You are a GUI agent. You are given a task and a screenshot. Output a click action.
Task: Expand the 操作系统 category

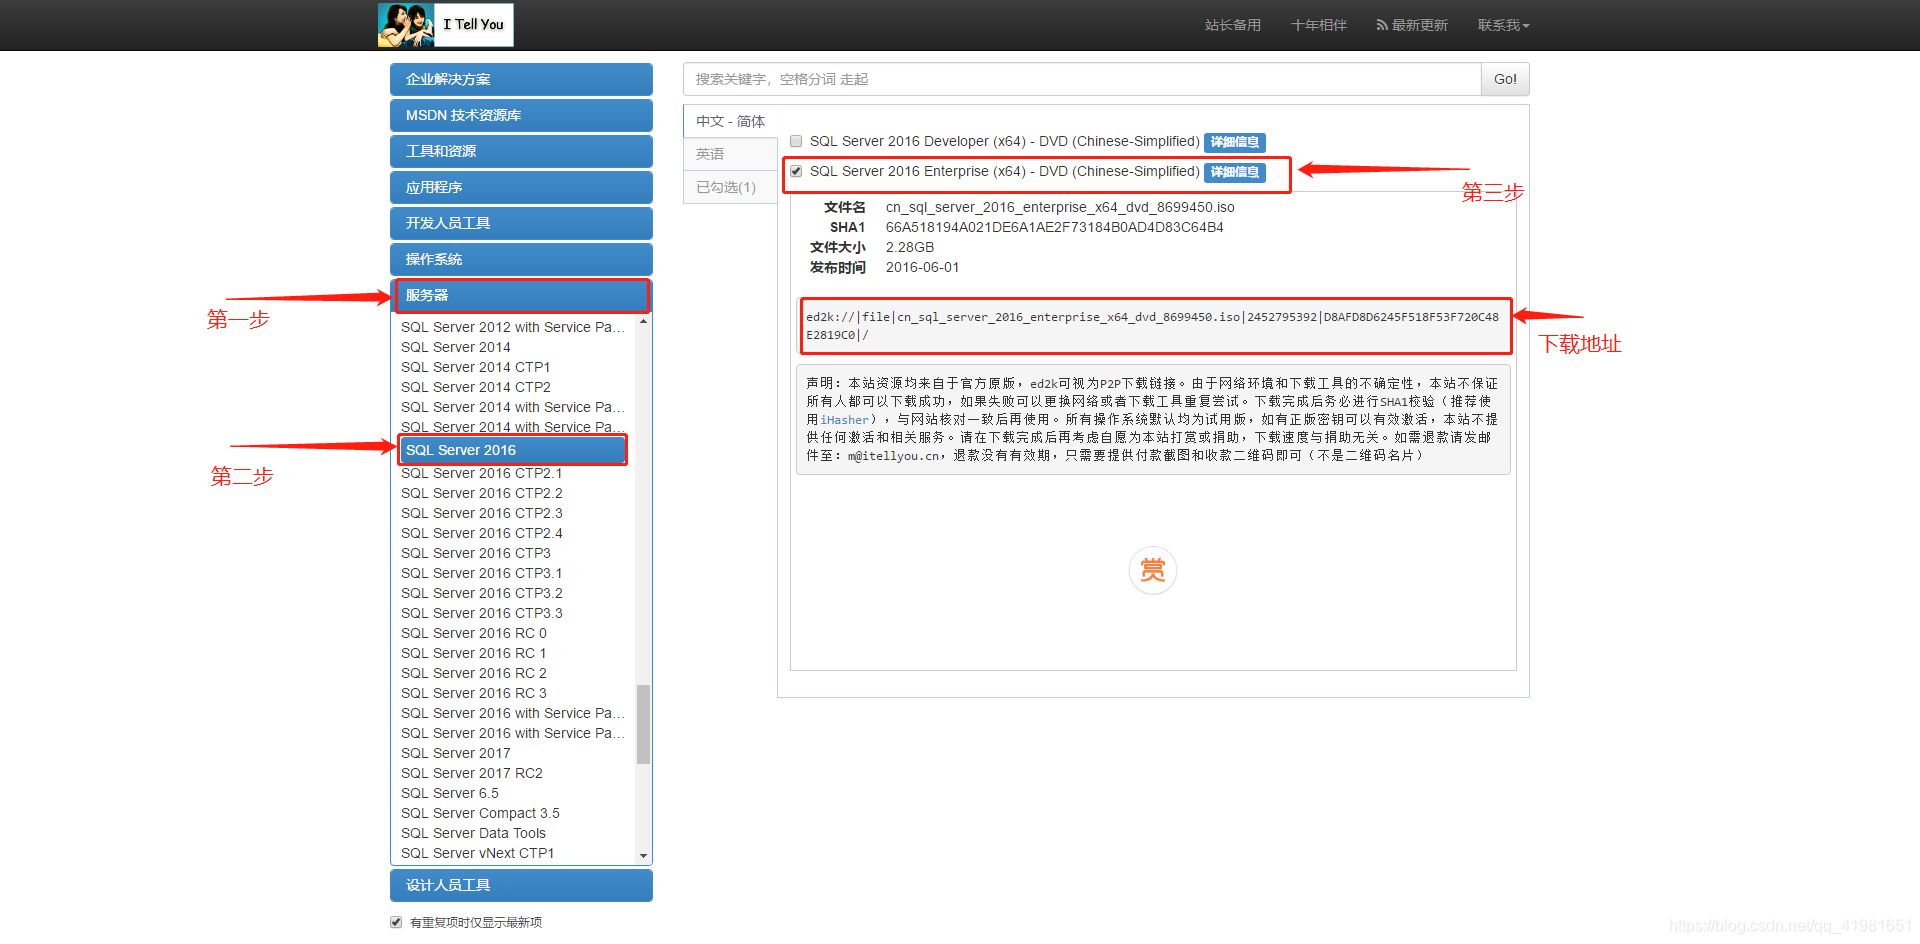[x=521, y=259]
